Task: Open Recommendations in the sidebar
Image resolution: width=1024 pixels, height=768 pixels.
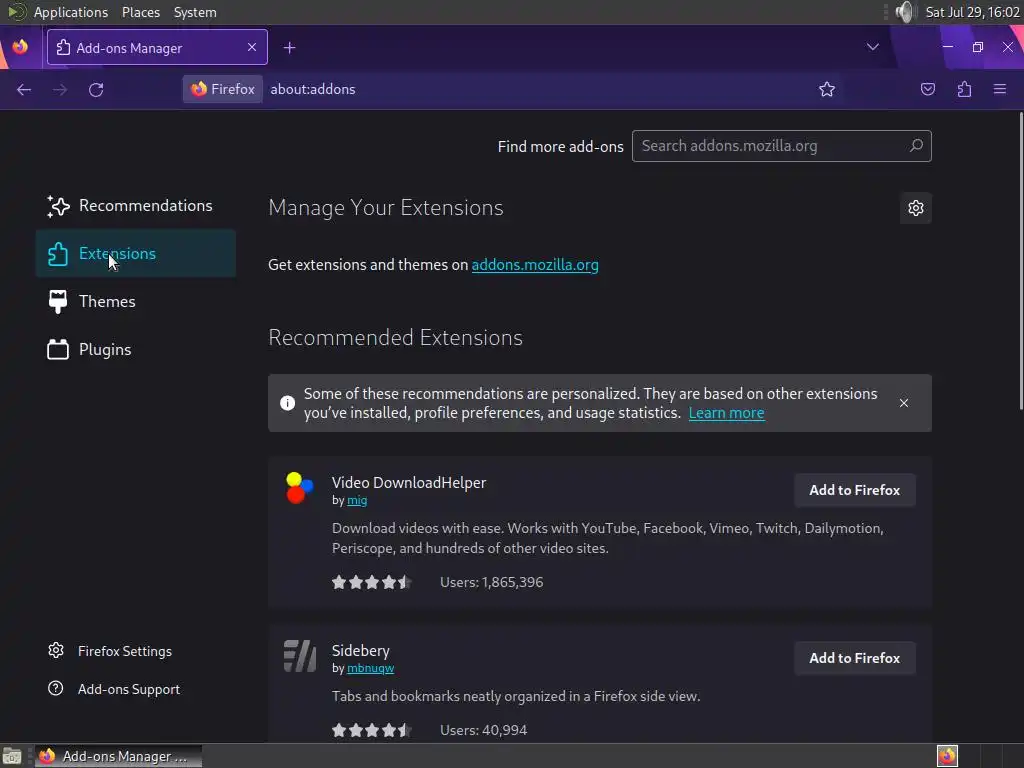Action: point(136,206)
